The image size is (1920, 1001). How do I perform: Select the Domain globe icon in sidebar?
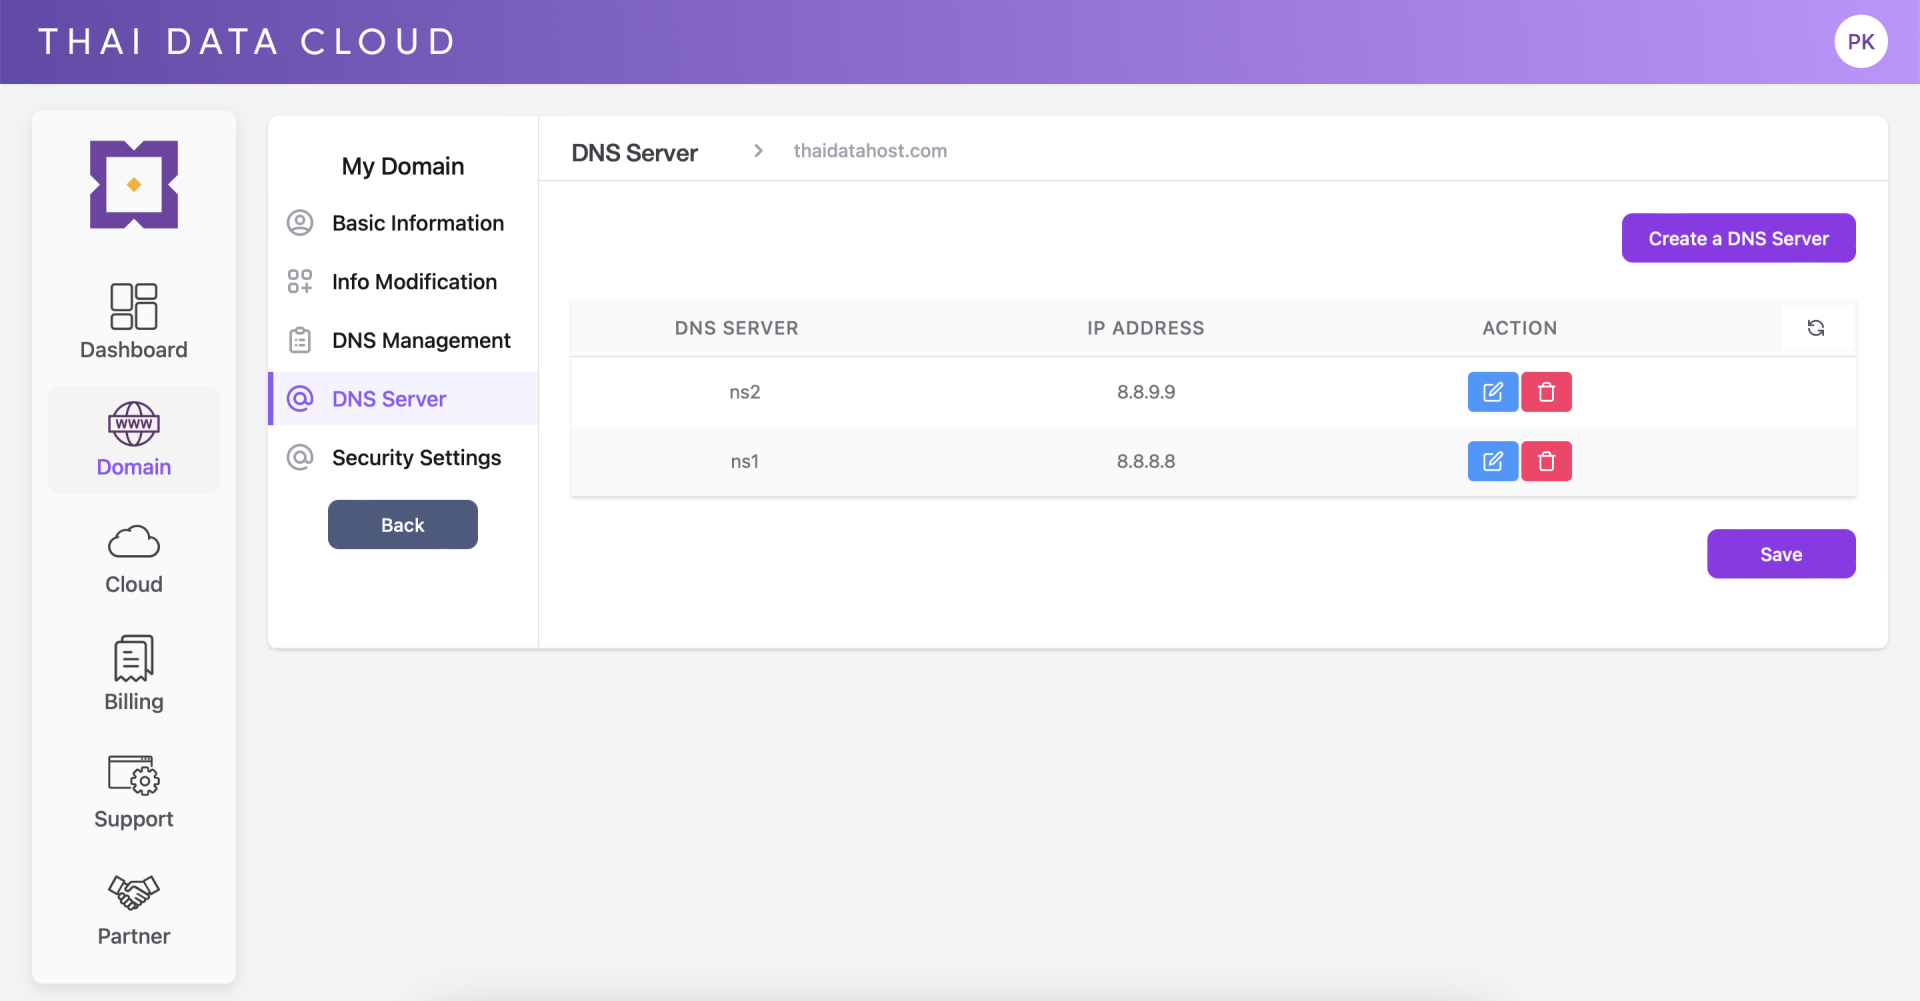pyautogui.click(x=133, y=424)
